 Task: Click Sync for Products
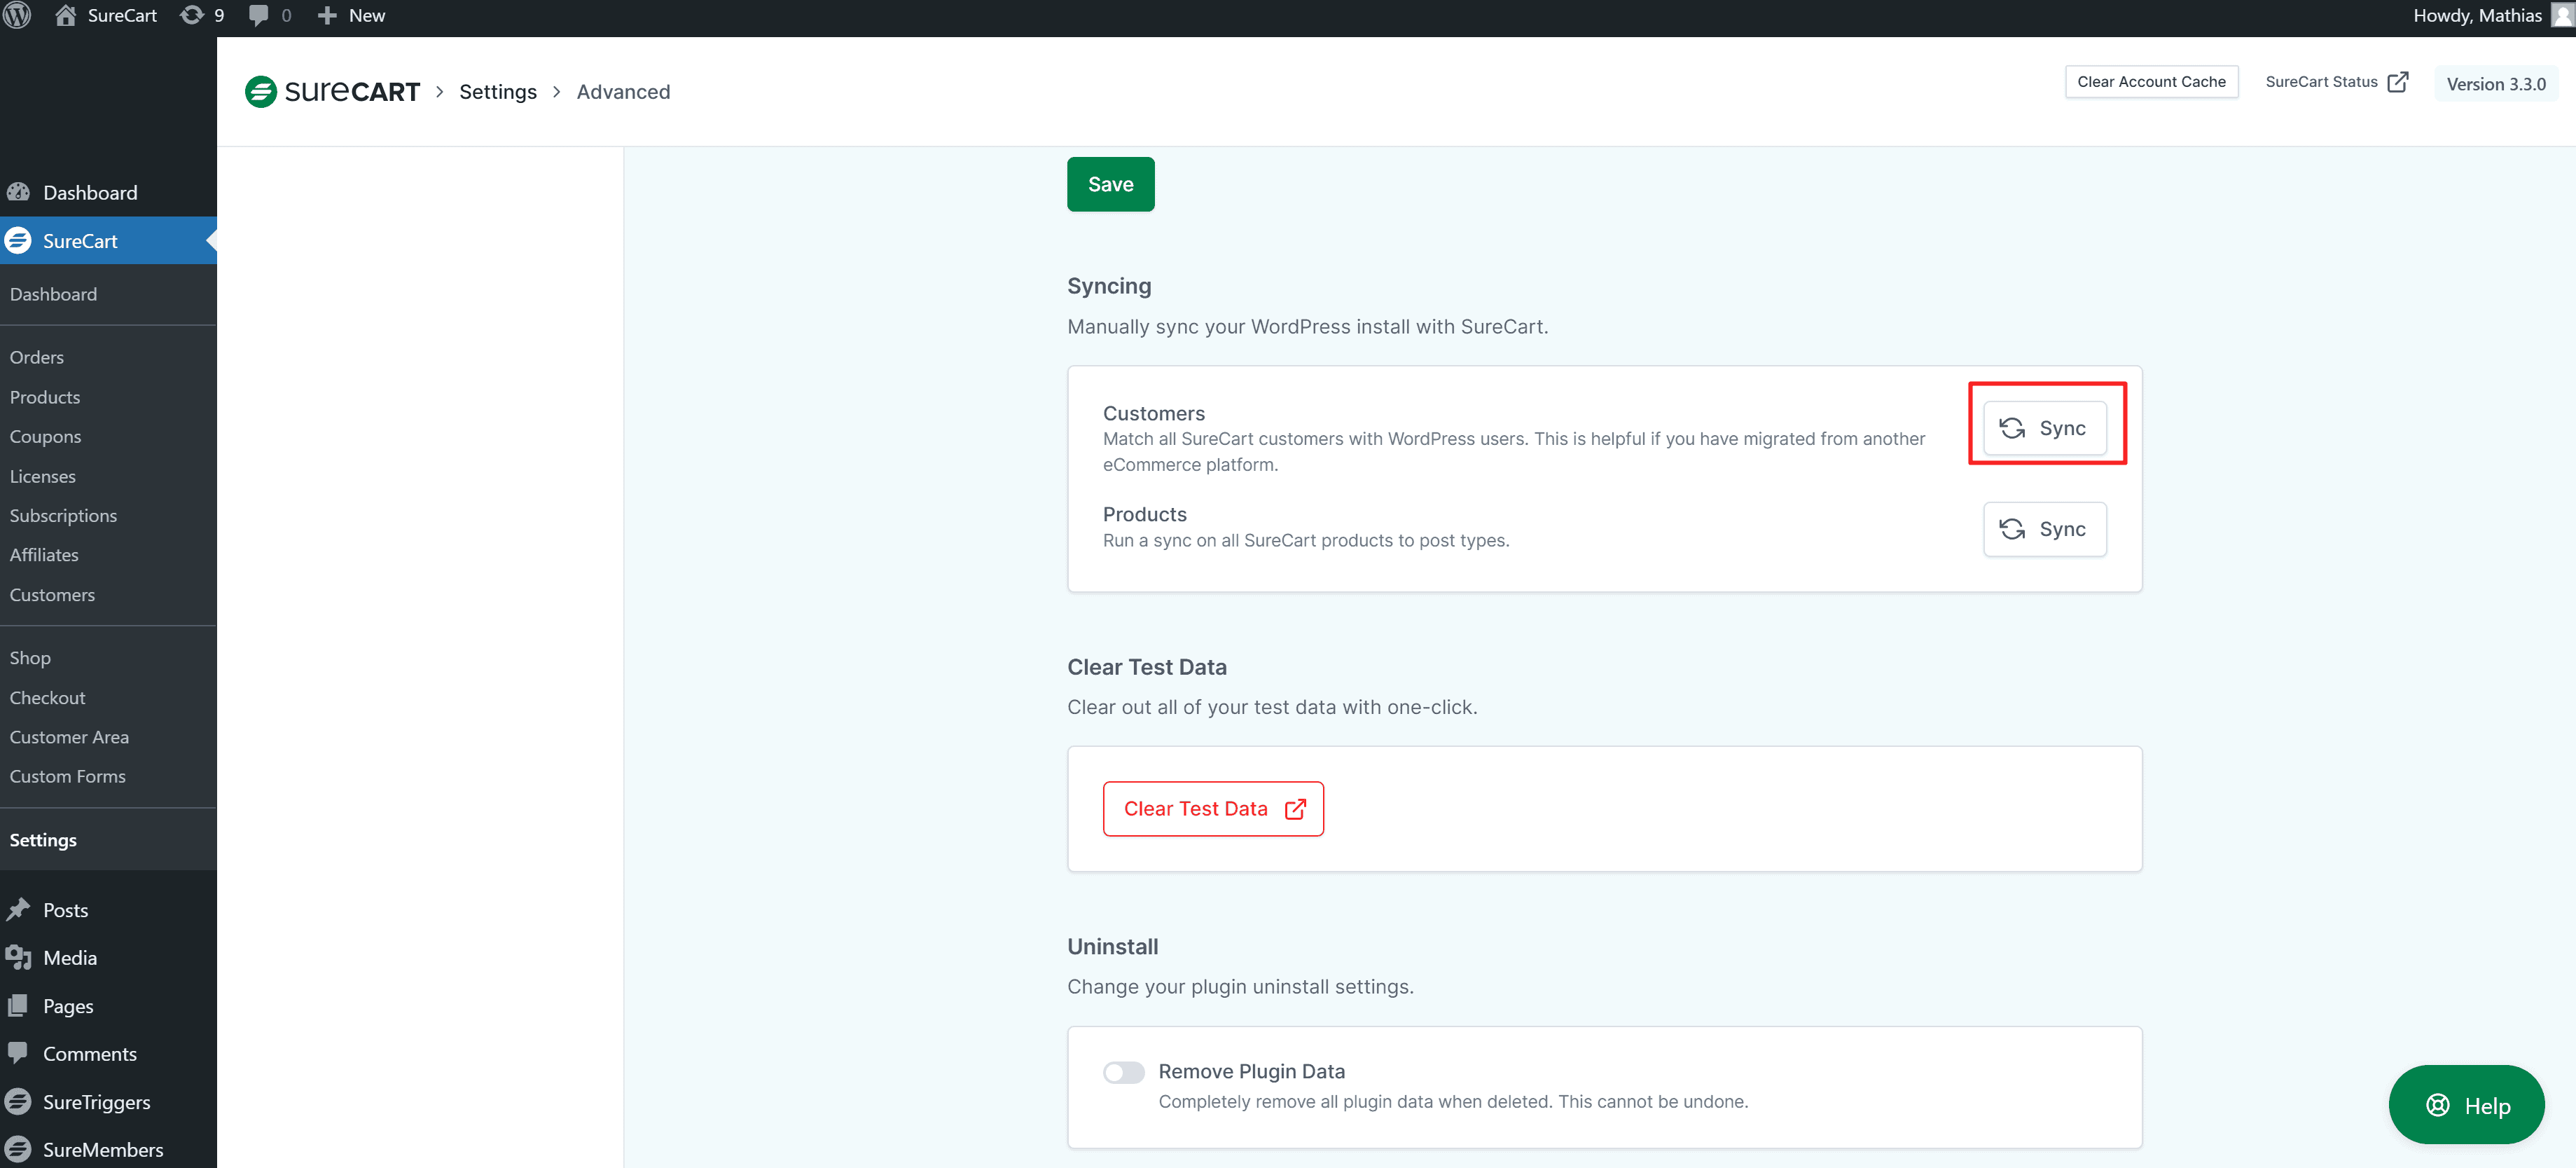(x=2044, y=529)
